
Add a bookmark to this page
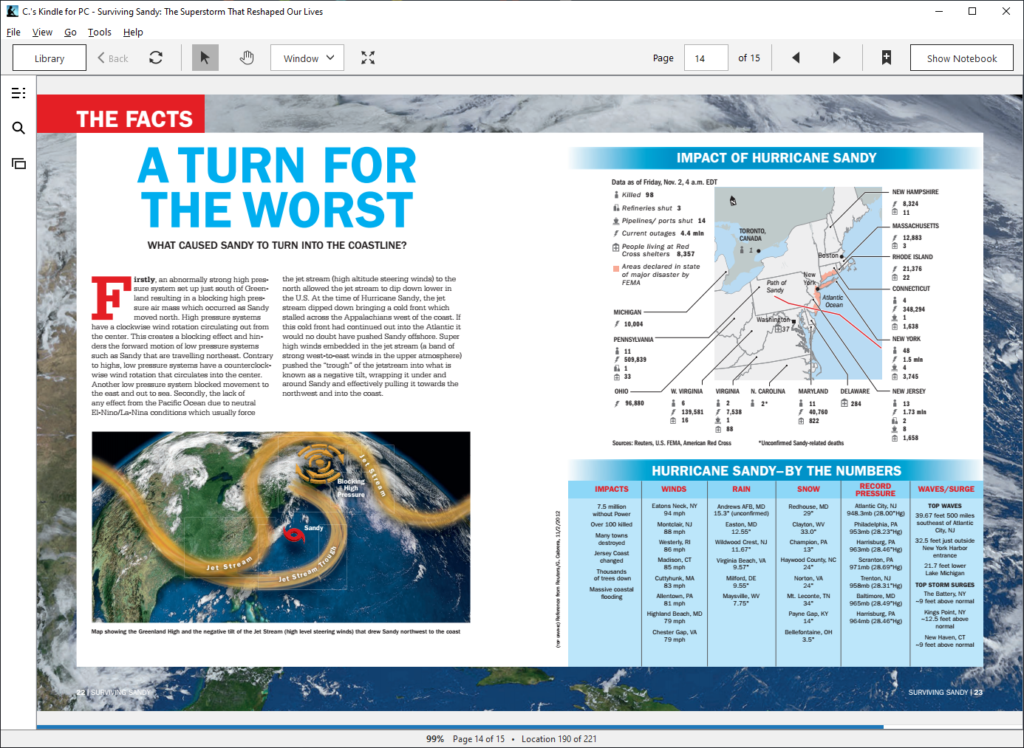pyautogui.click(x=886, y=57)
